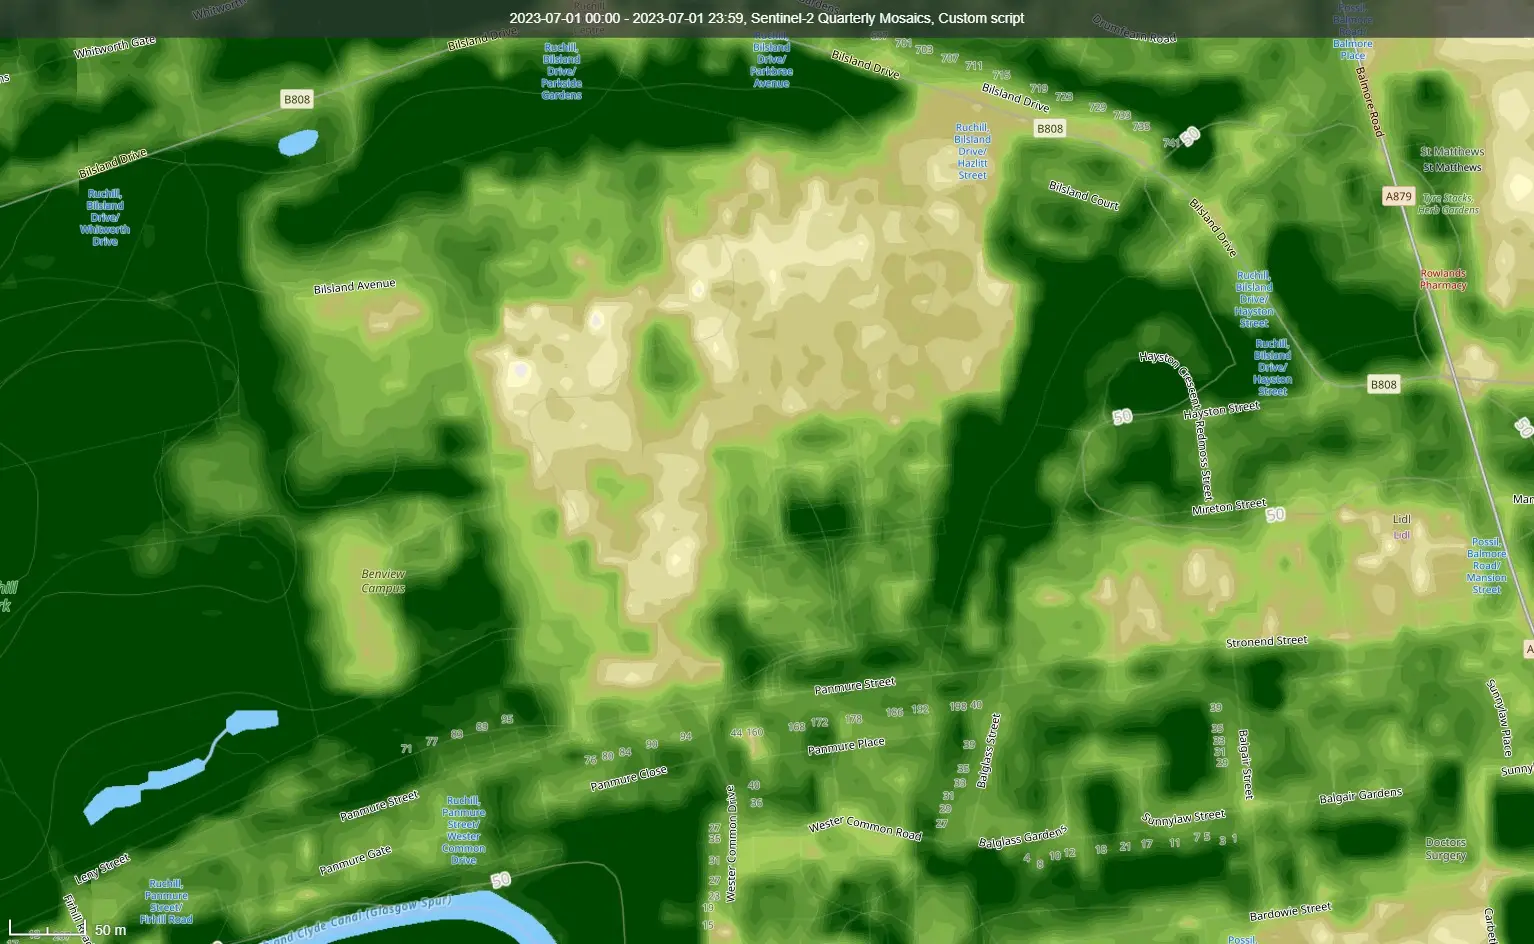Select the Benview Campus label
This screenshot has height=944, width=1534.
click(x=383, y=580)
